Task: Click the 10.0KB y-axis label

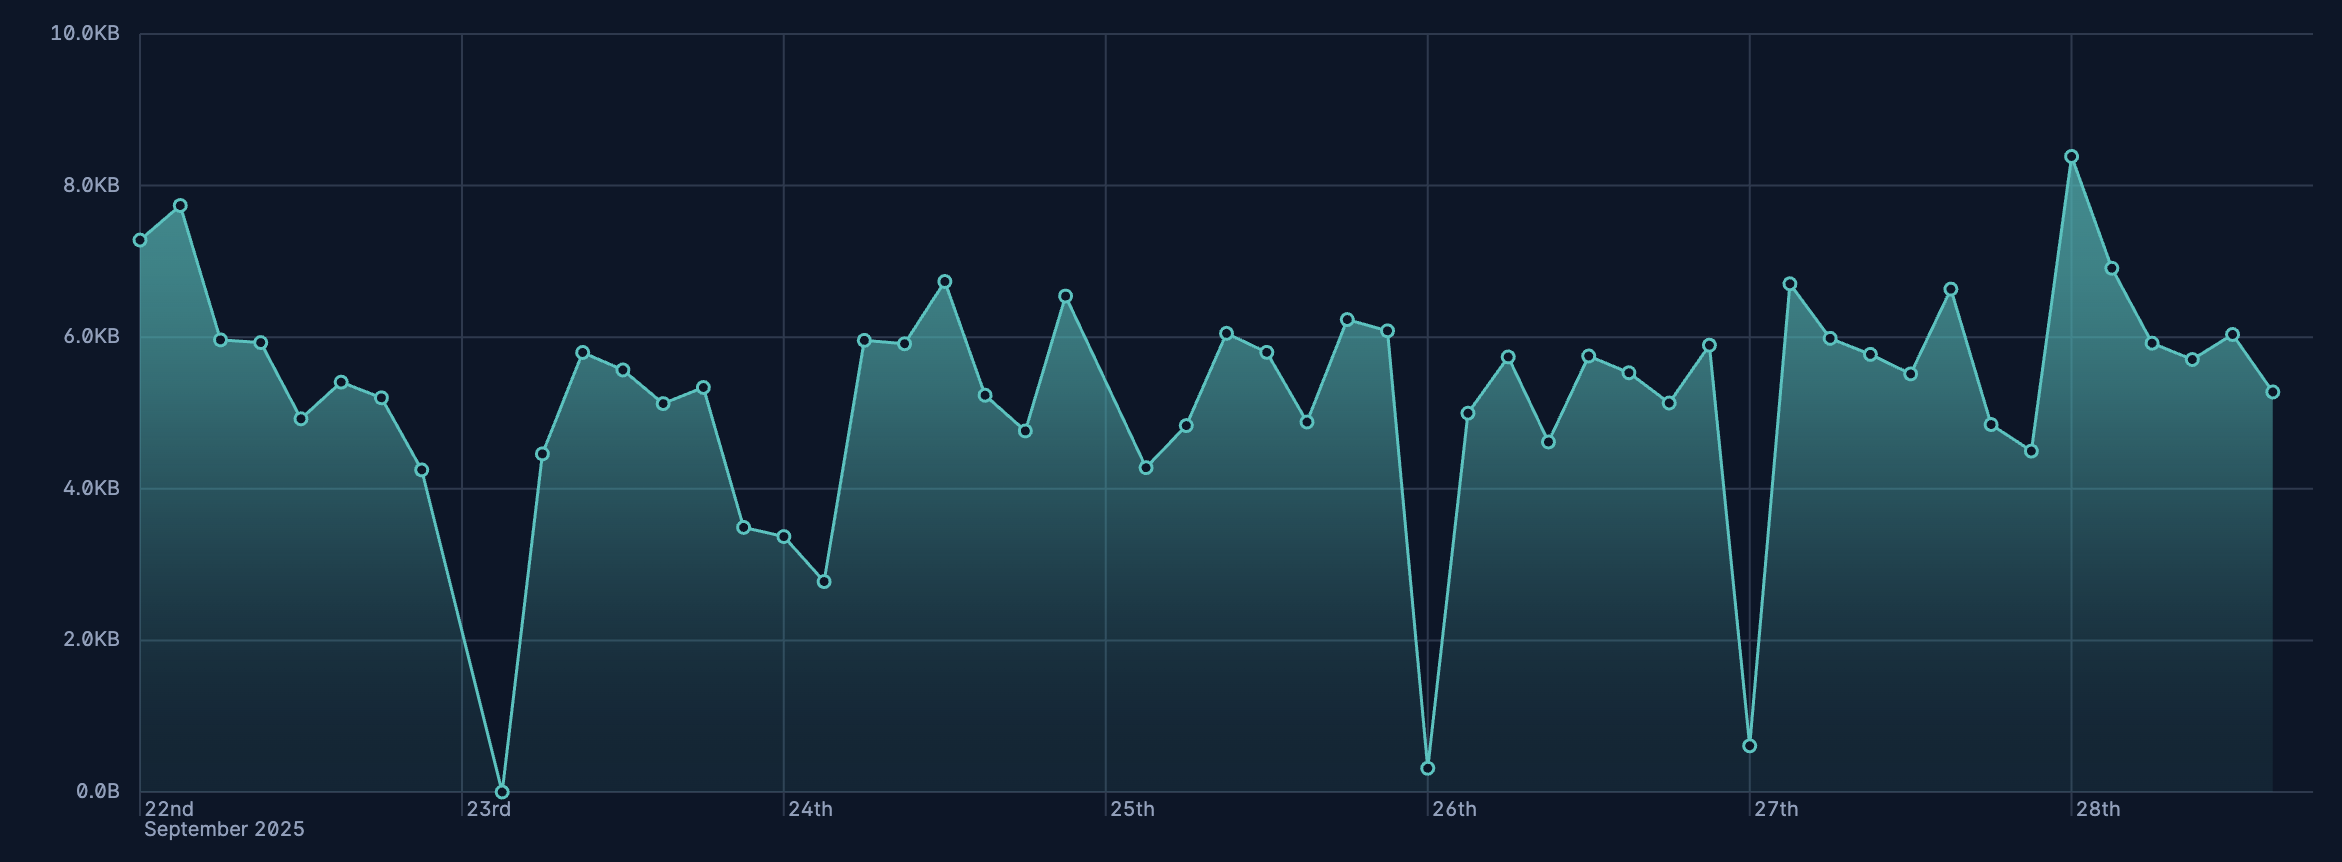Action: tap(85, 34)
